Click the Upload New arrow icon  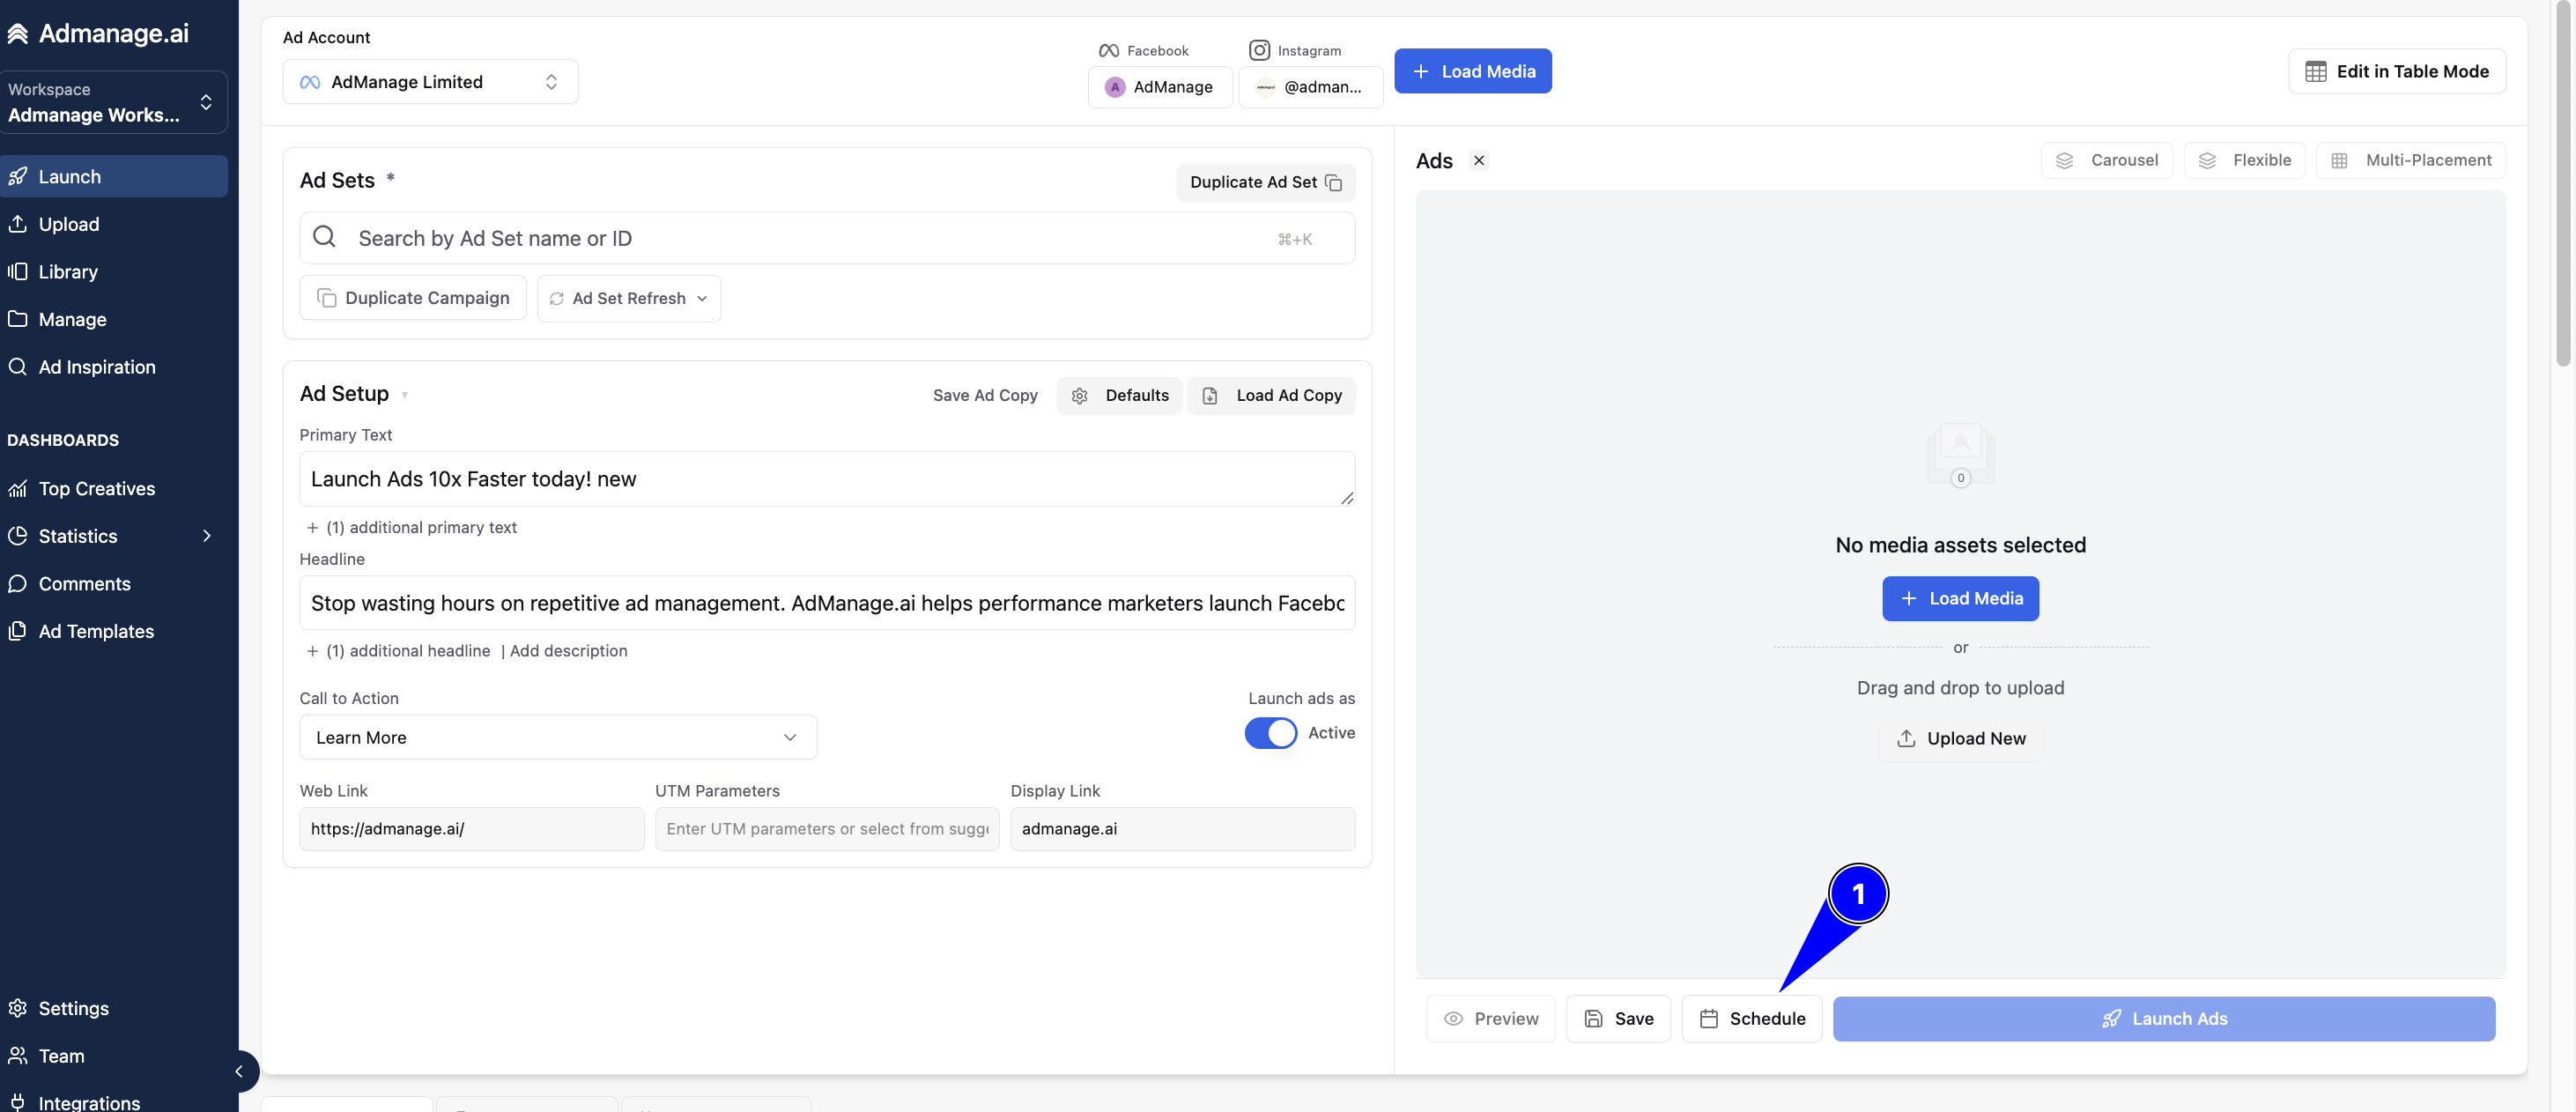click(1906, 738)
